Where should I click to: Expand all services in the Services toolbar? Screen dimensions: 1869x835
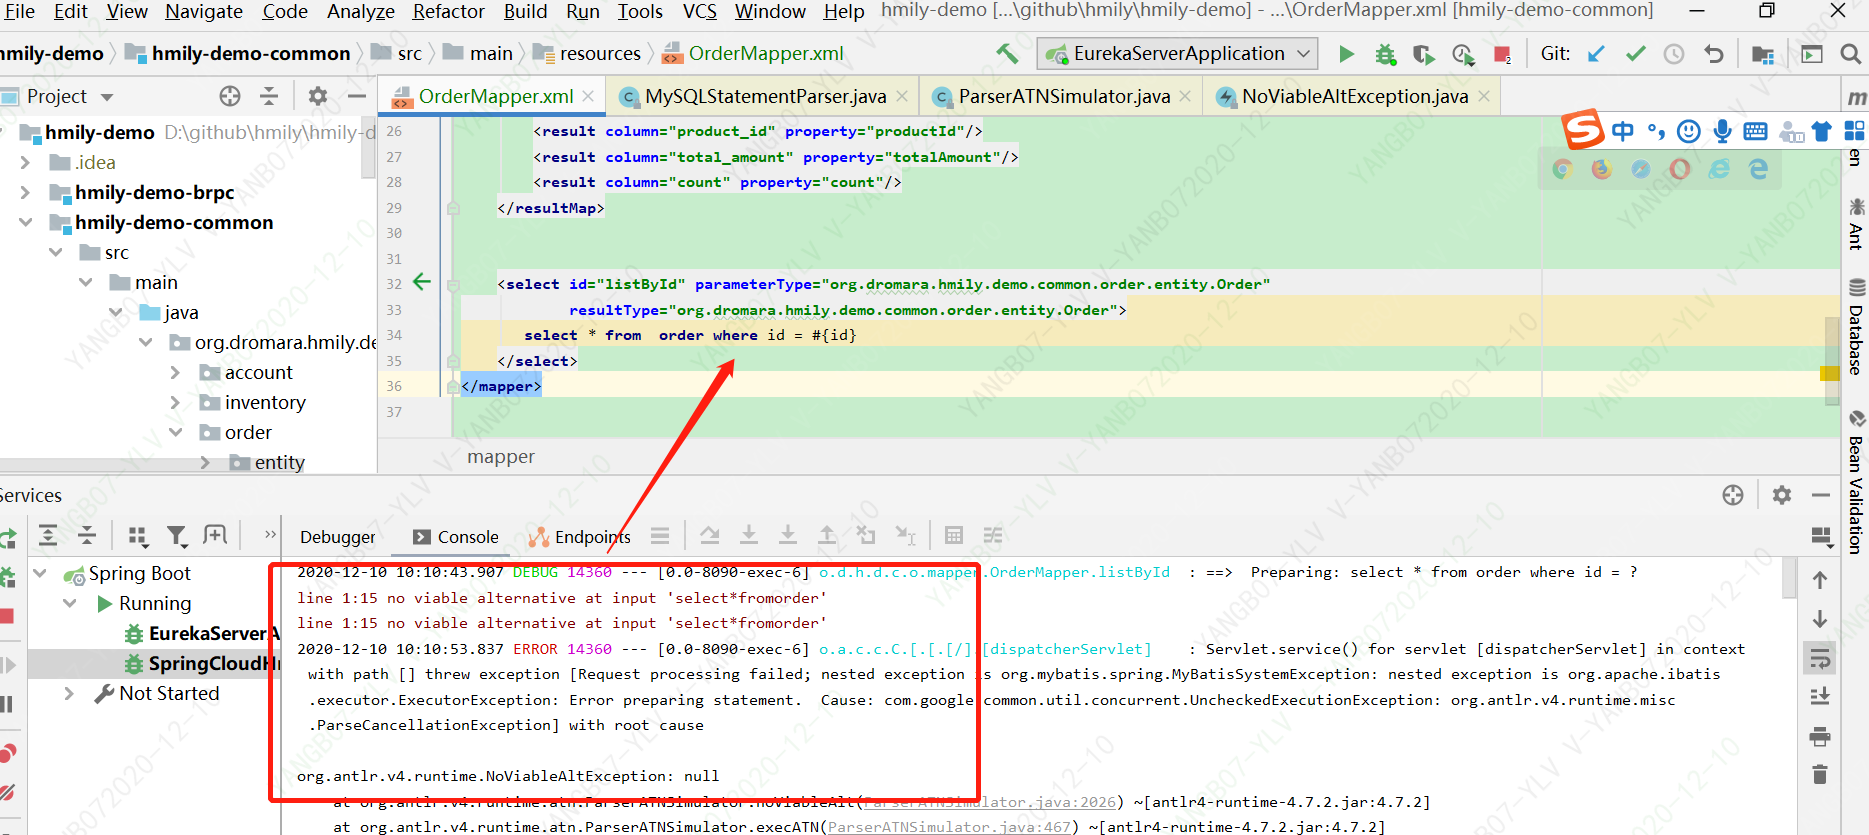48,535
